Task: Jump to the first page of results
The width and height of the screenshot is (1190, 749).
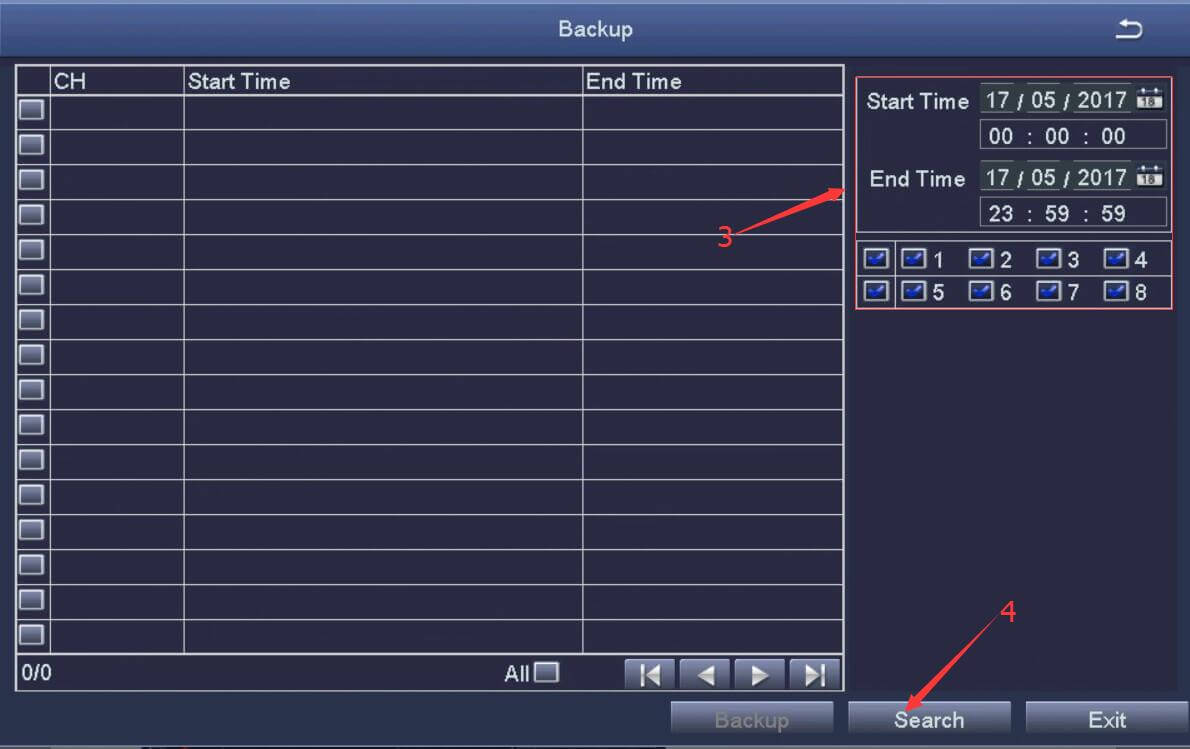Action: (647, 673)
